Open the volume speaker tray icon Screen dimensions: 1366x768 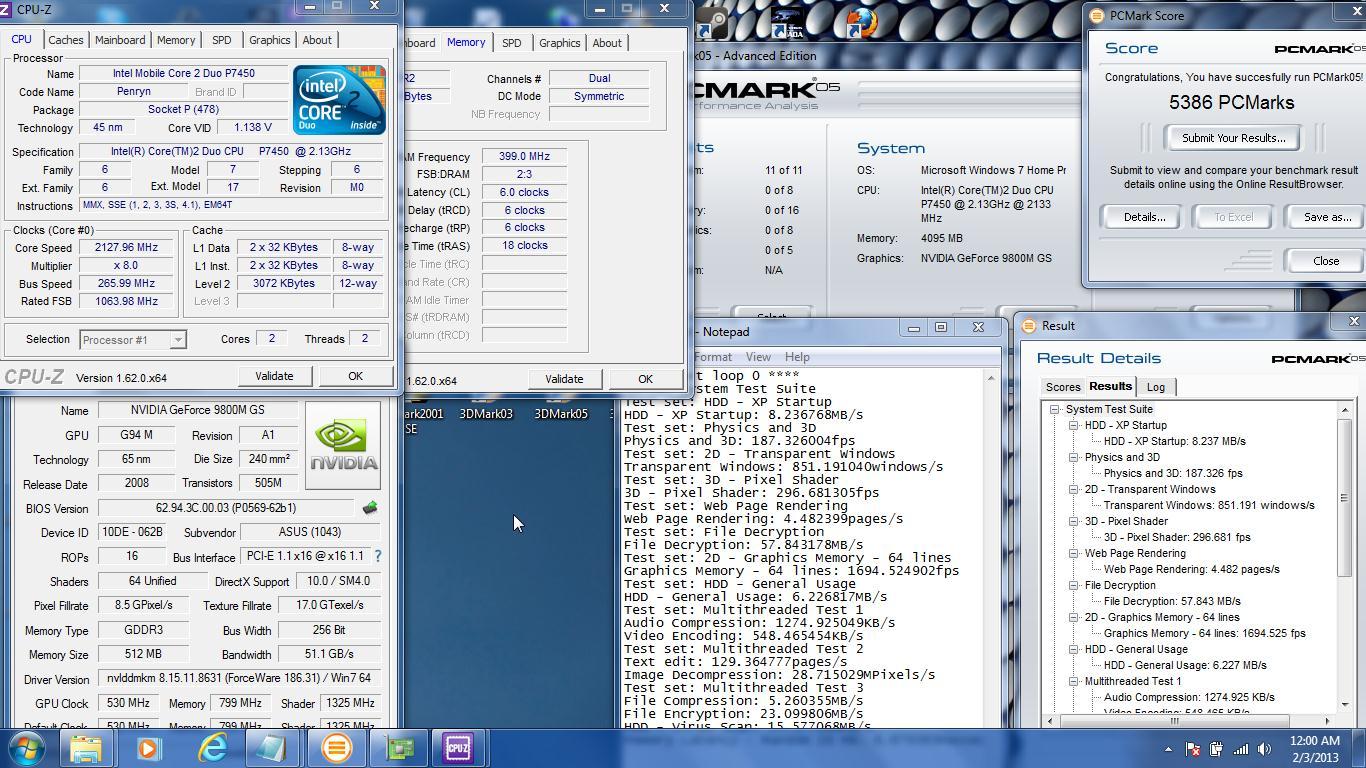pos(1266,749)
